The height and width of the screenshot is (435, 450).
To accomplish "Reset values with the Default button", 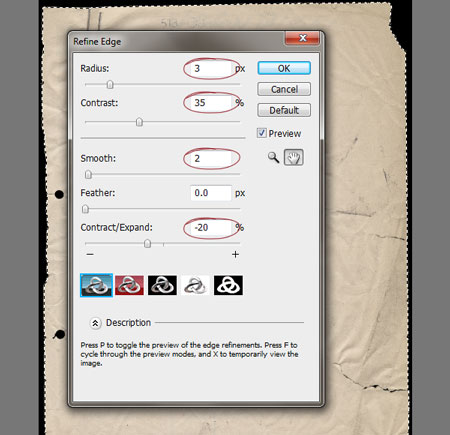I will pos(284,110).
